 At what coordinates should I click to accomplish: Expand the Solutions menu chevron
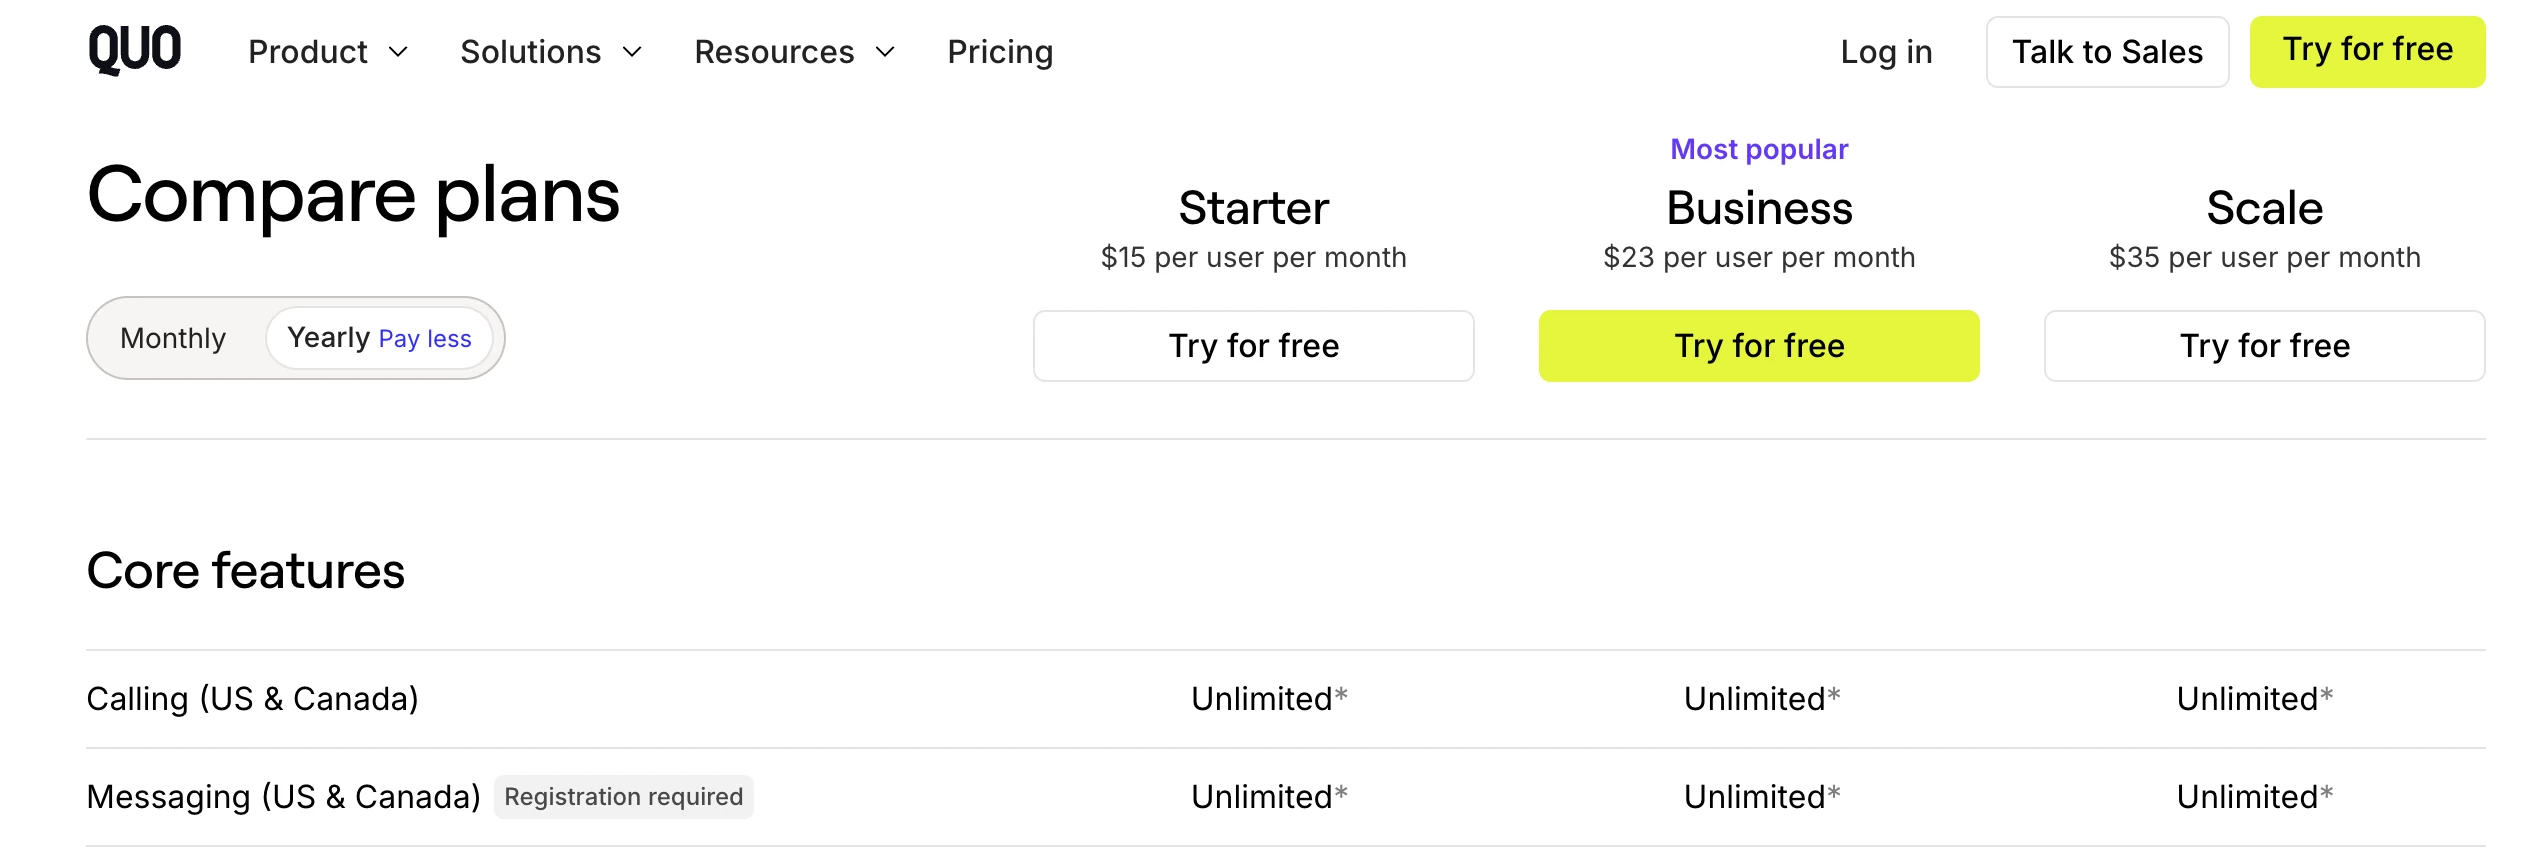pyautogui.click(x=632, y=52)
